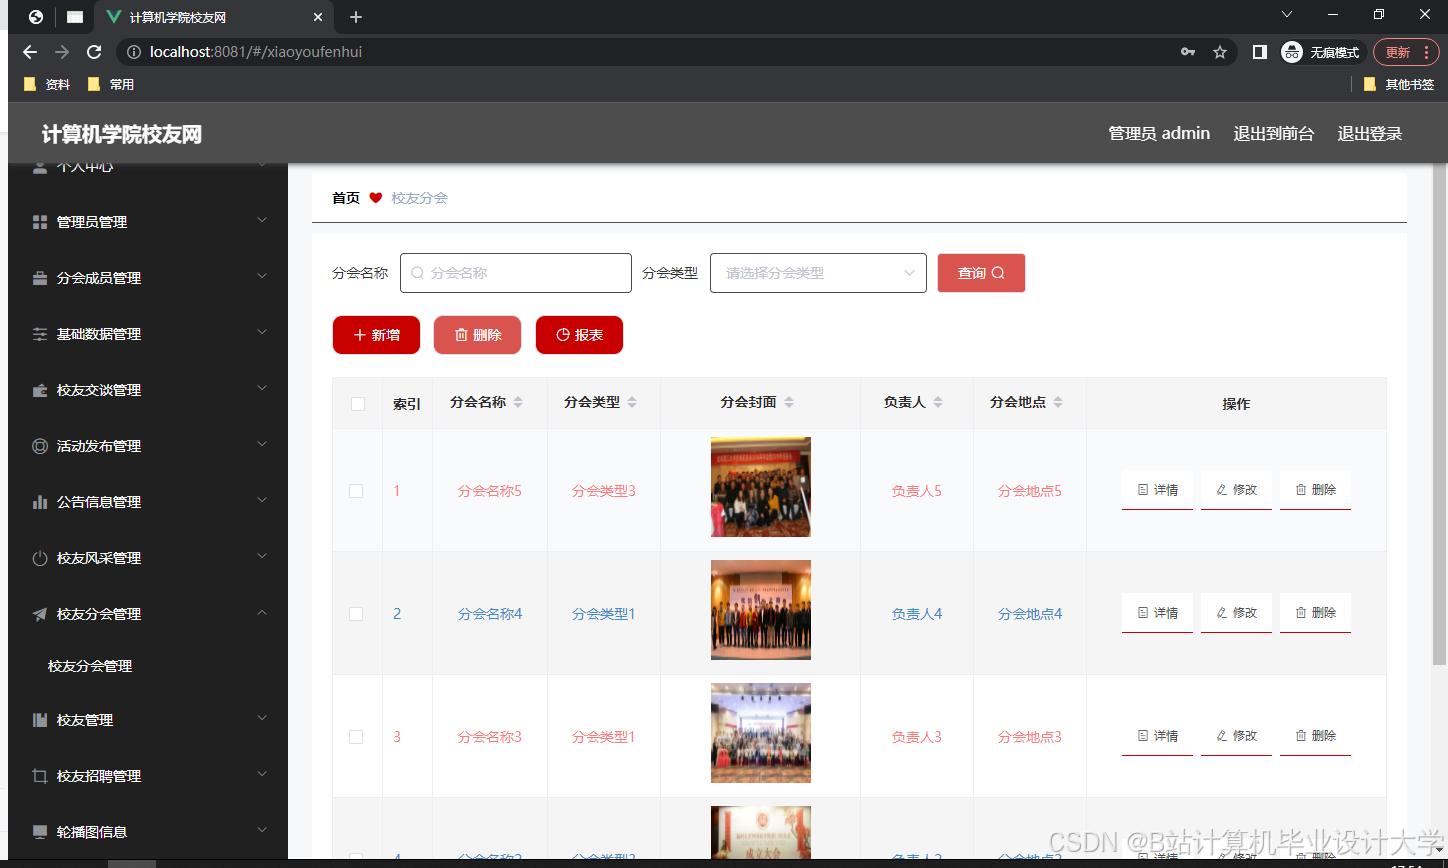This screenshot has height=868, width=1448.
Task: Expand the 校友招聘管理 menu chevron
Action: pos(262,774)
